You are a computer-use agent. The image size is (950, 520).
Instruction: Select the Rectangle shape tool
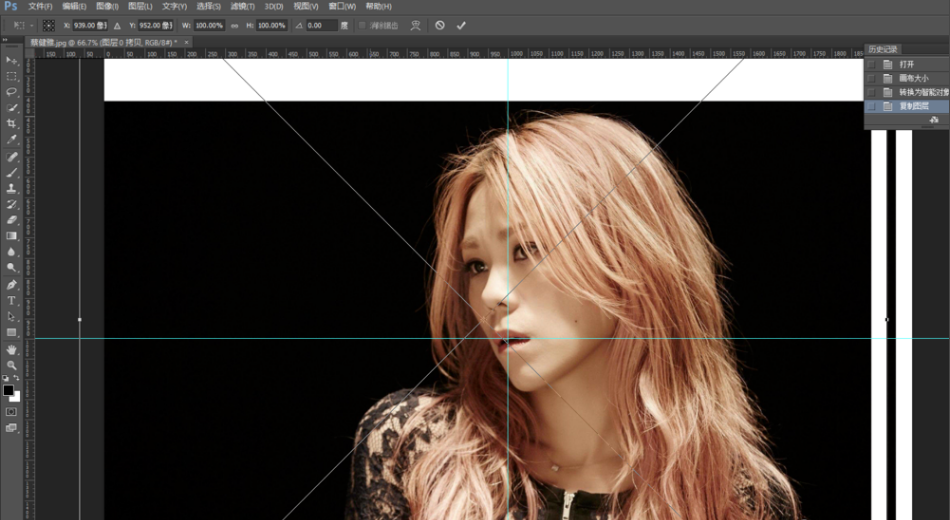point(12,332)
